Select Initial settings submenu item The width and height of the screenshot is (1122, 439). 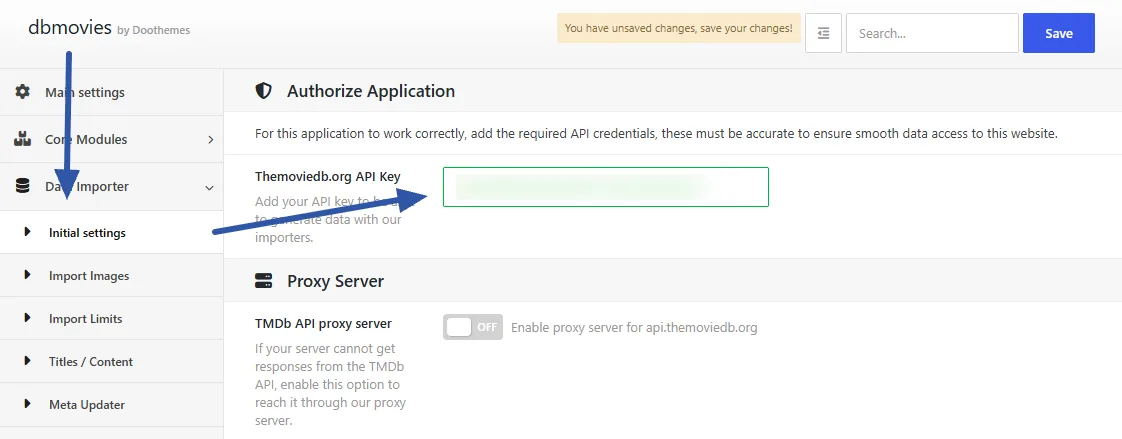tap(112, 232)
